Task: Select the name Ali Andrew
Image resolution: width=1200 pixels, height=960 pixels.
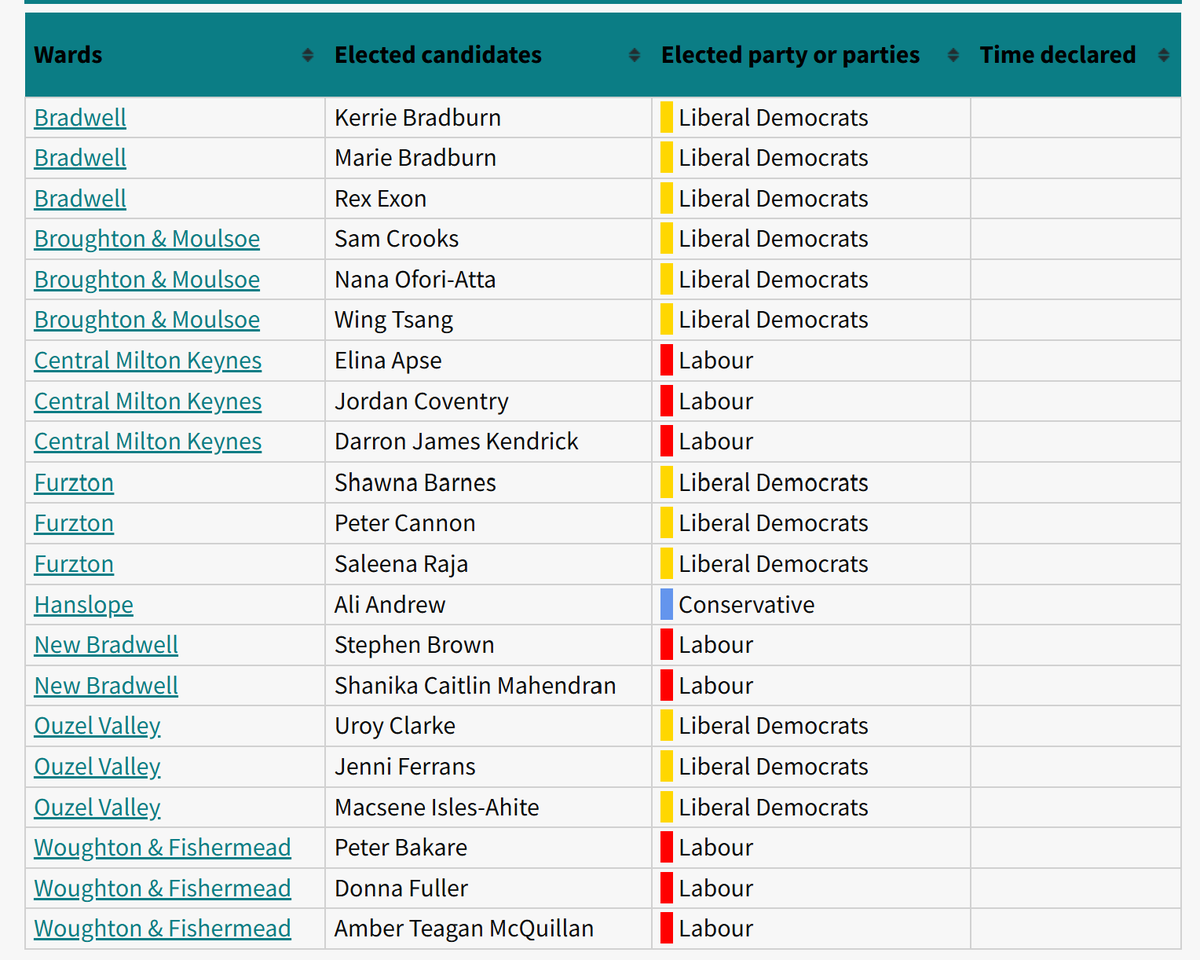Action: pos(390,605)
